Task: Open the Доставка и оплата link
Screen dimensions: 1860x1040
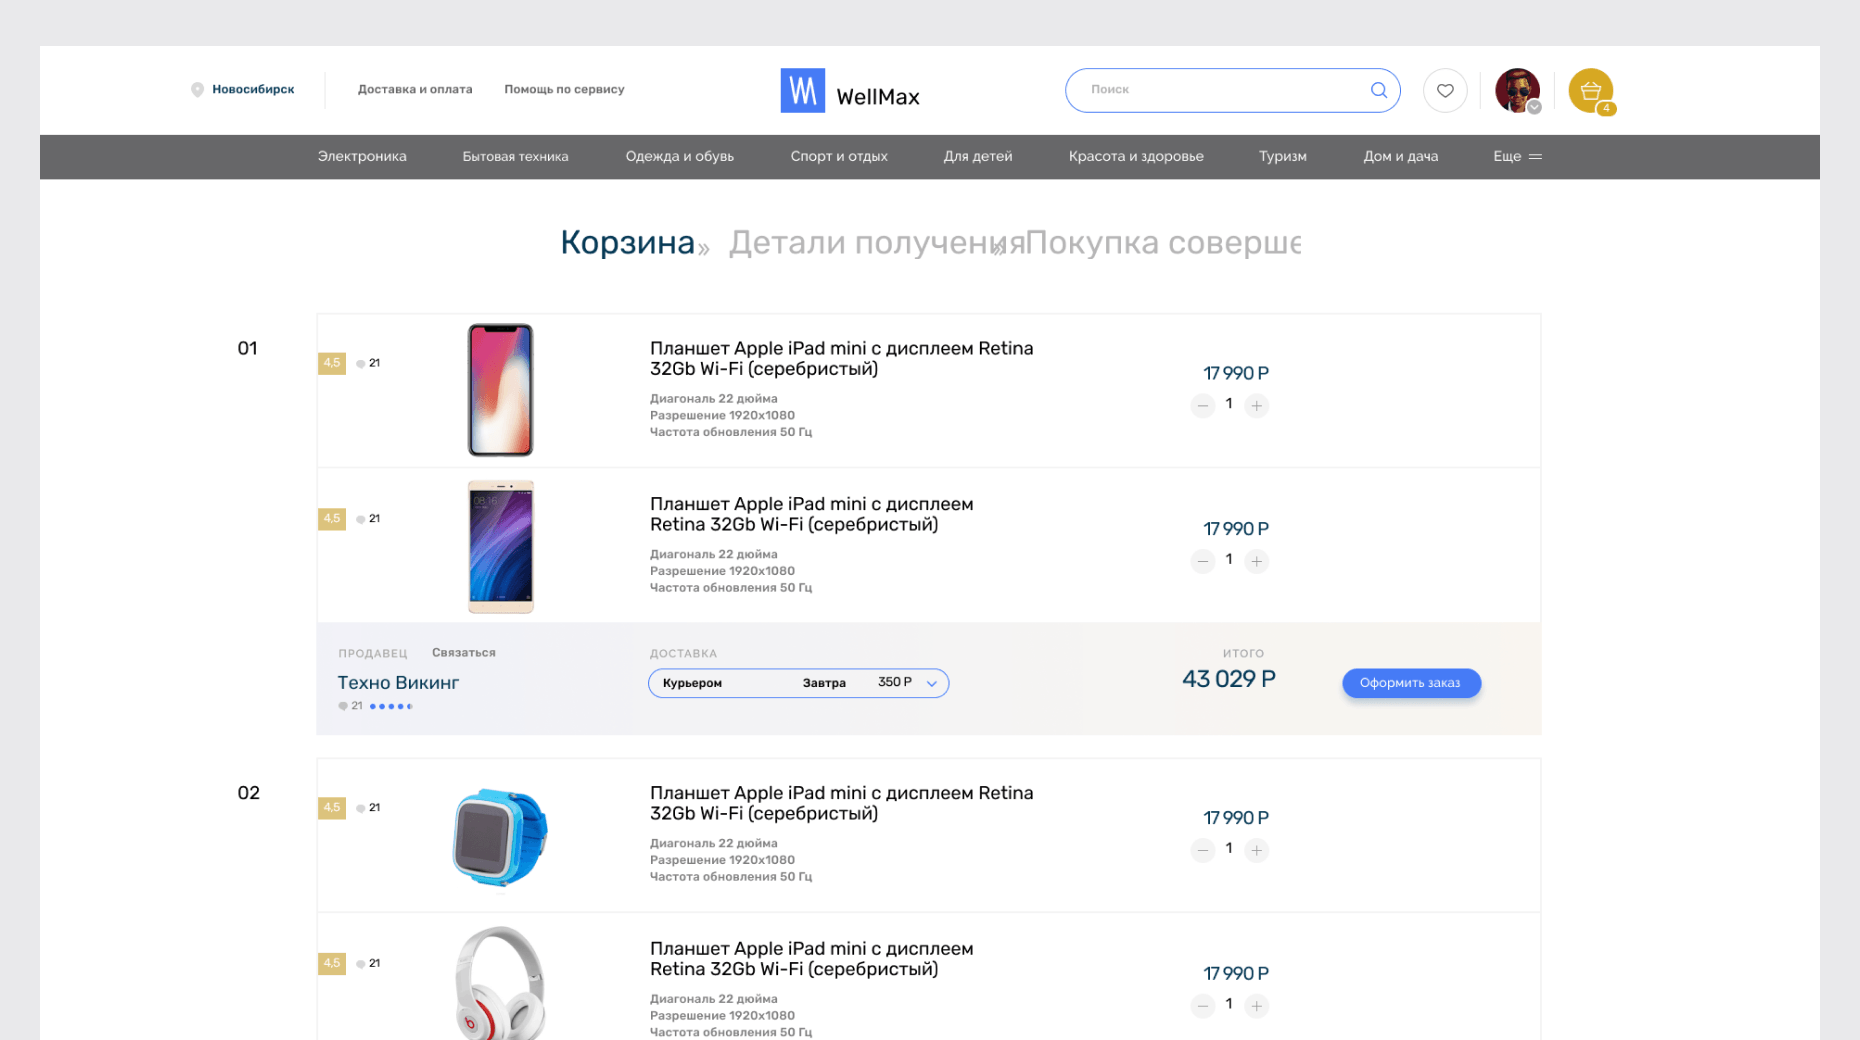Action: (415, 90)
